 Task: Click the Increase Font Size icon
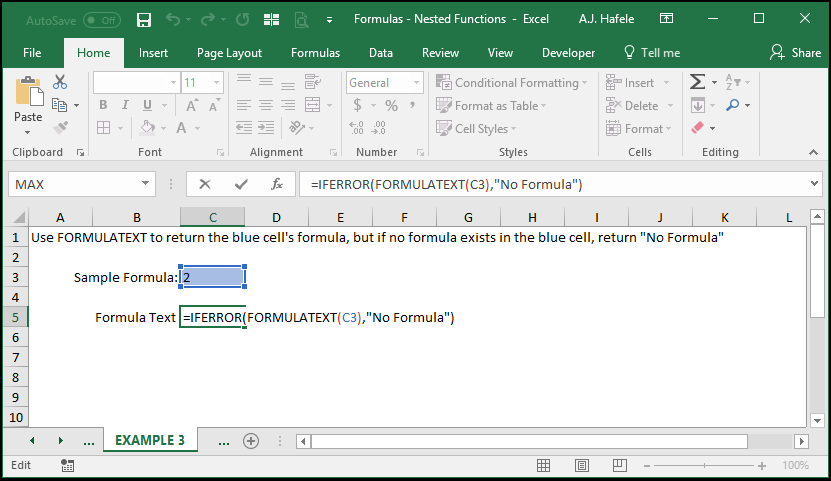(192, 105)
